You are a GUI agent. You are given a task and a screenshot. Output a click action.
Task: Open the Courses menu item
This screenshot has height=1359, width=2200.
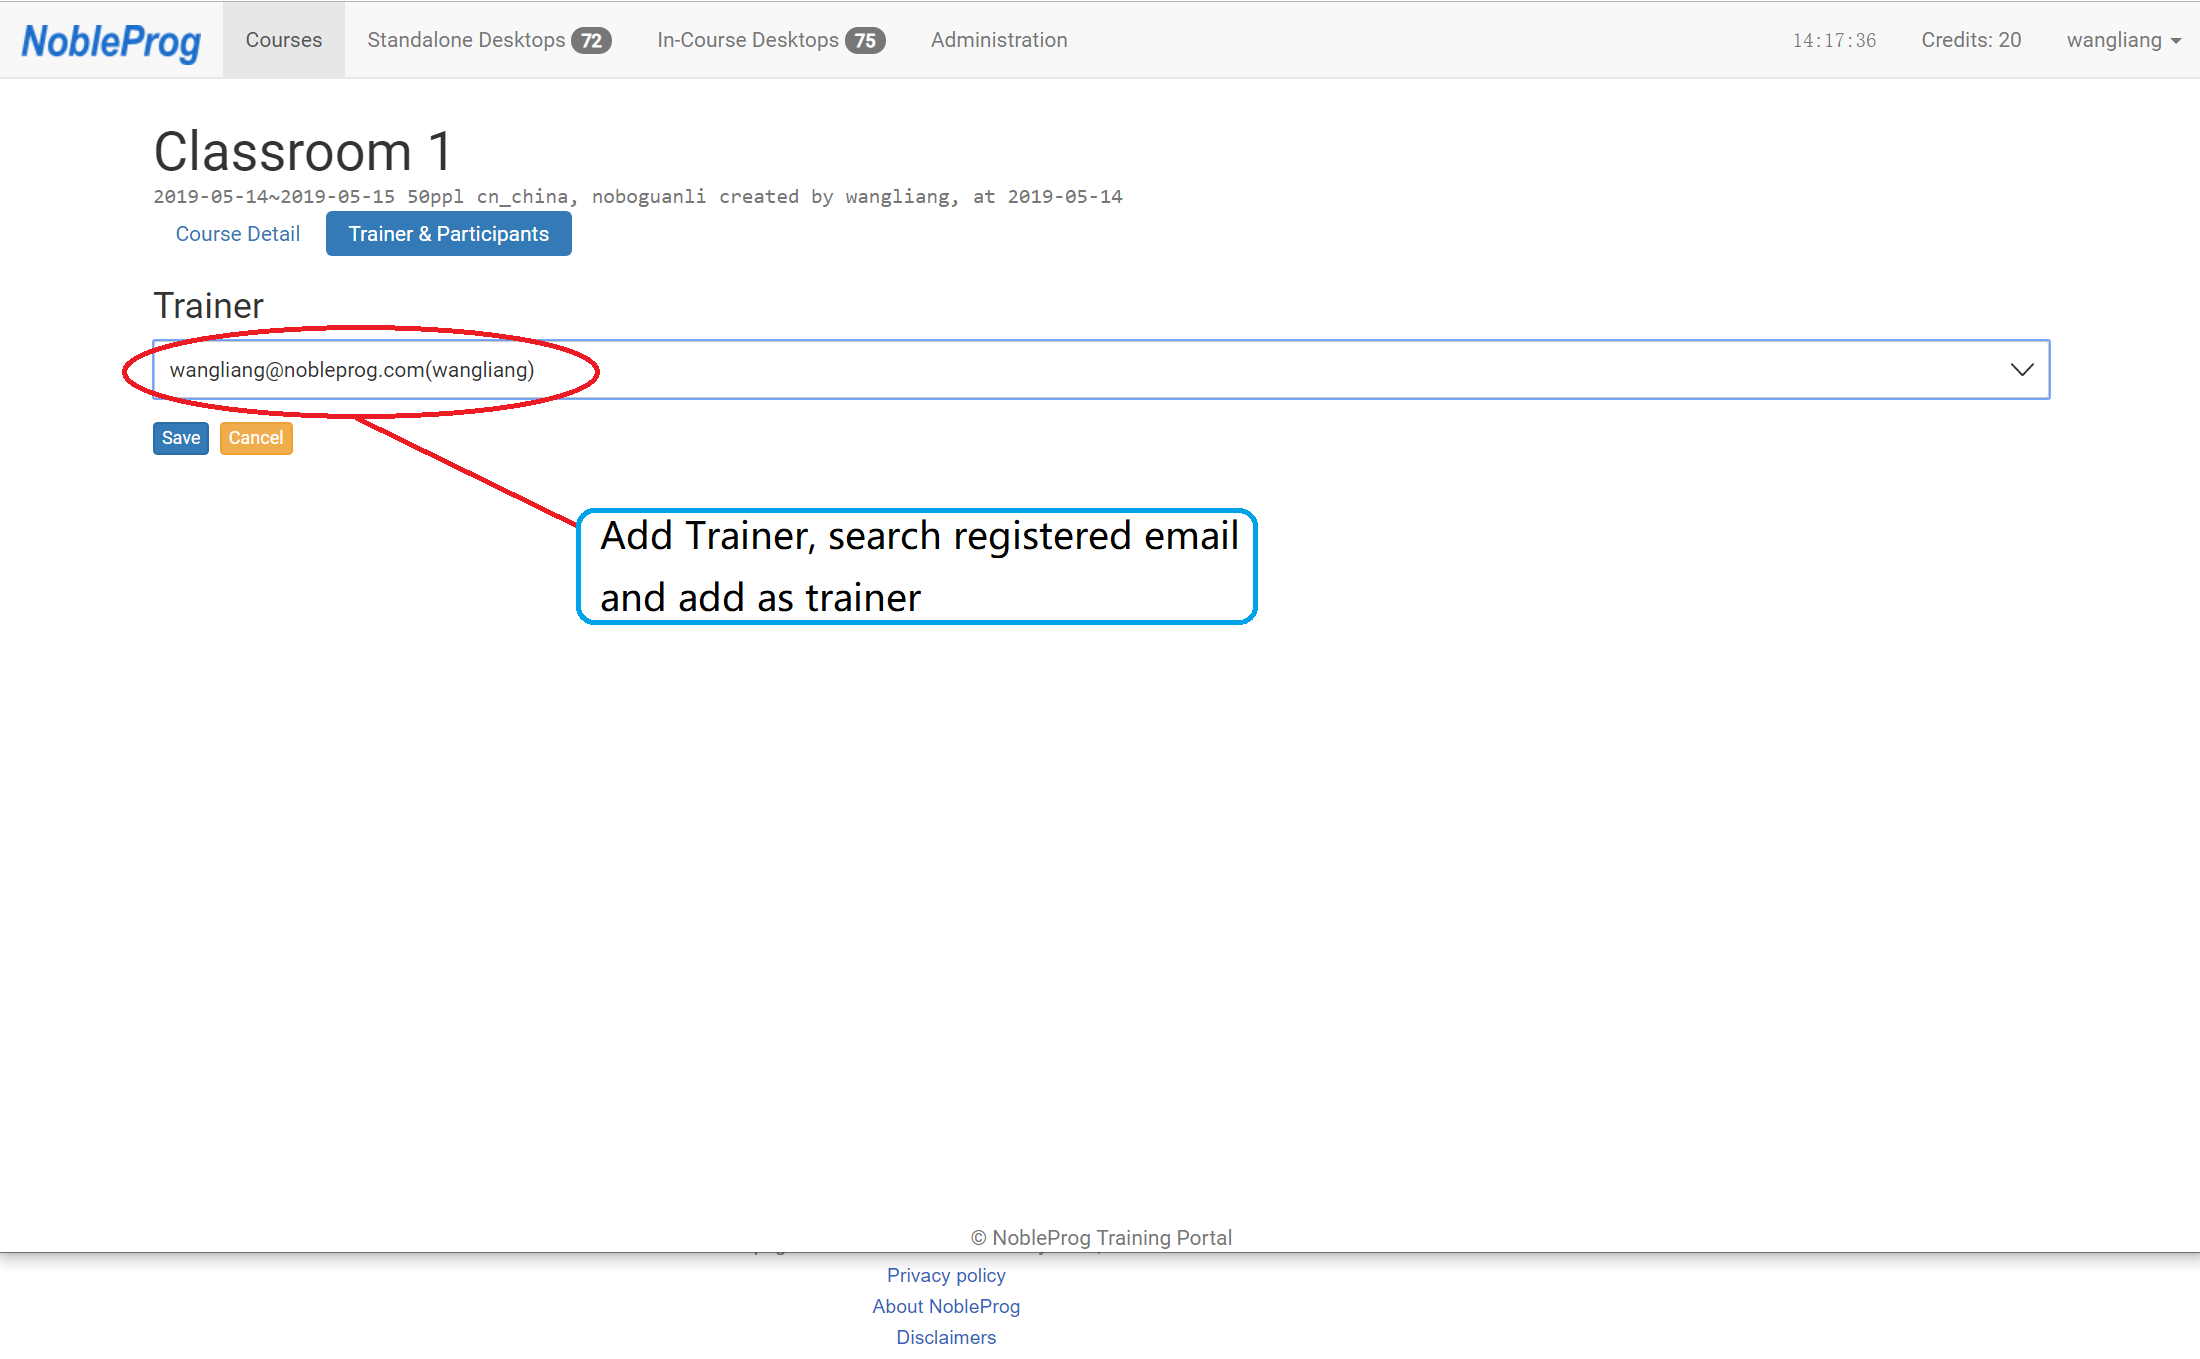[284, 40]
